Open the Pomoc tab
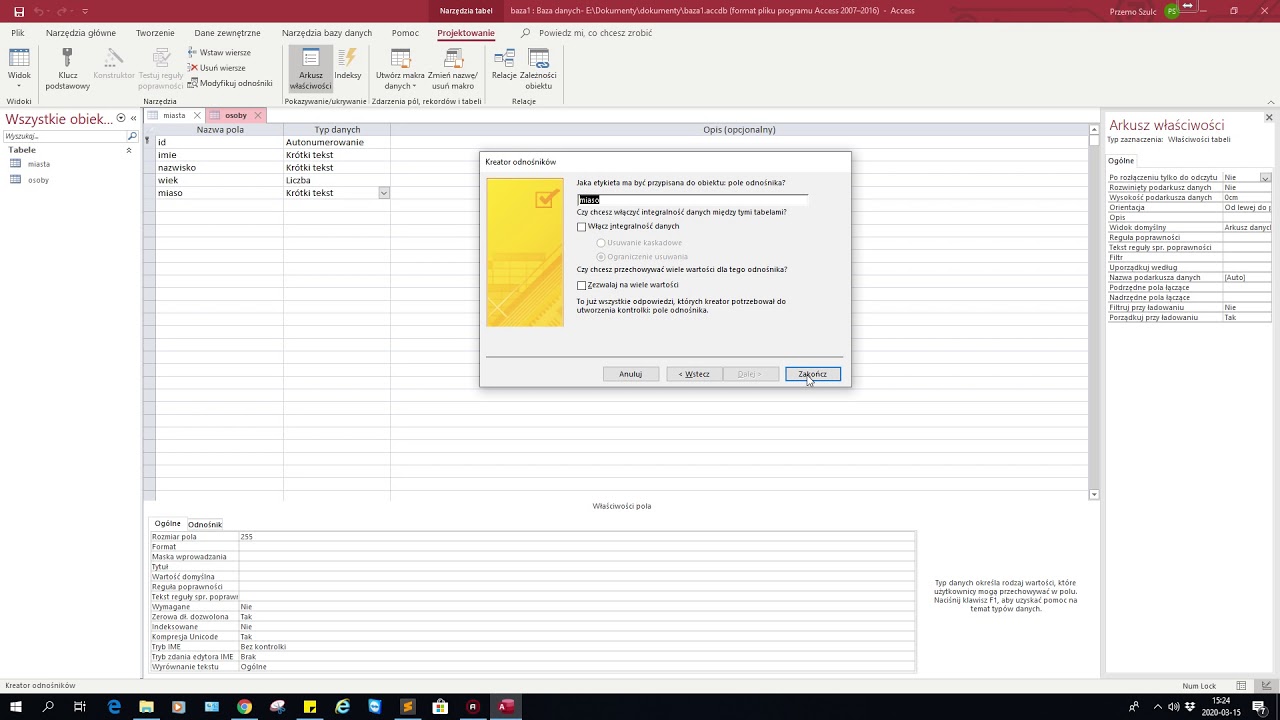This screenshot has width=1280, height=720. coord(405,33)
